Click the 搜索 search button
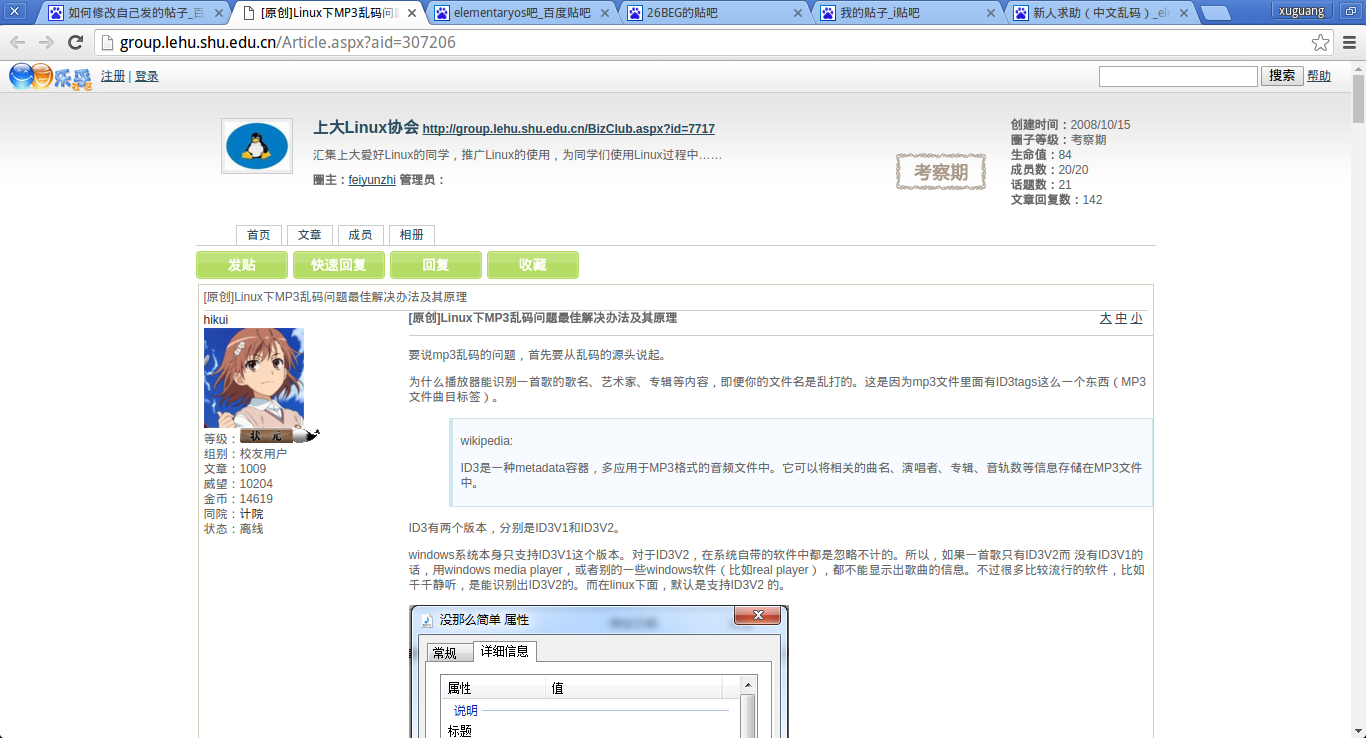 1282,76
